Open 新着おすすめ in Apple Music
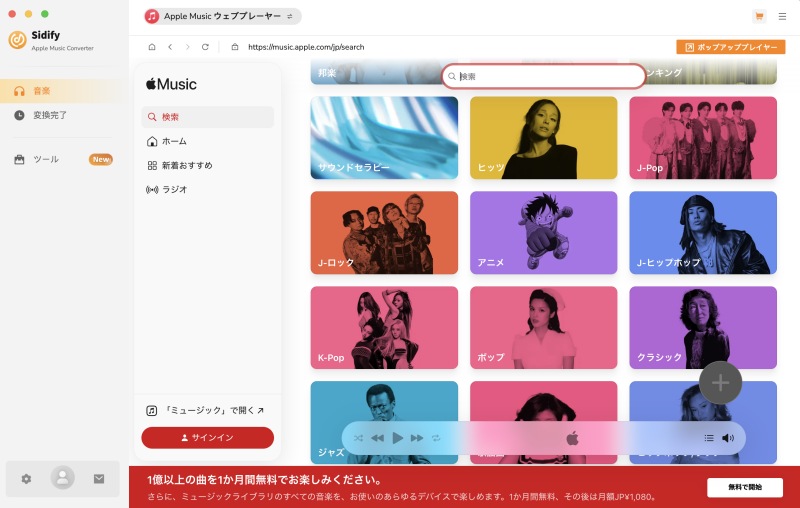 [x=208, y=165]
